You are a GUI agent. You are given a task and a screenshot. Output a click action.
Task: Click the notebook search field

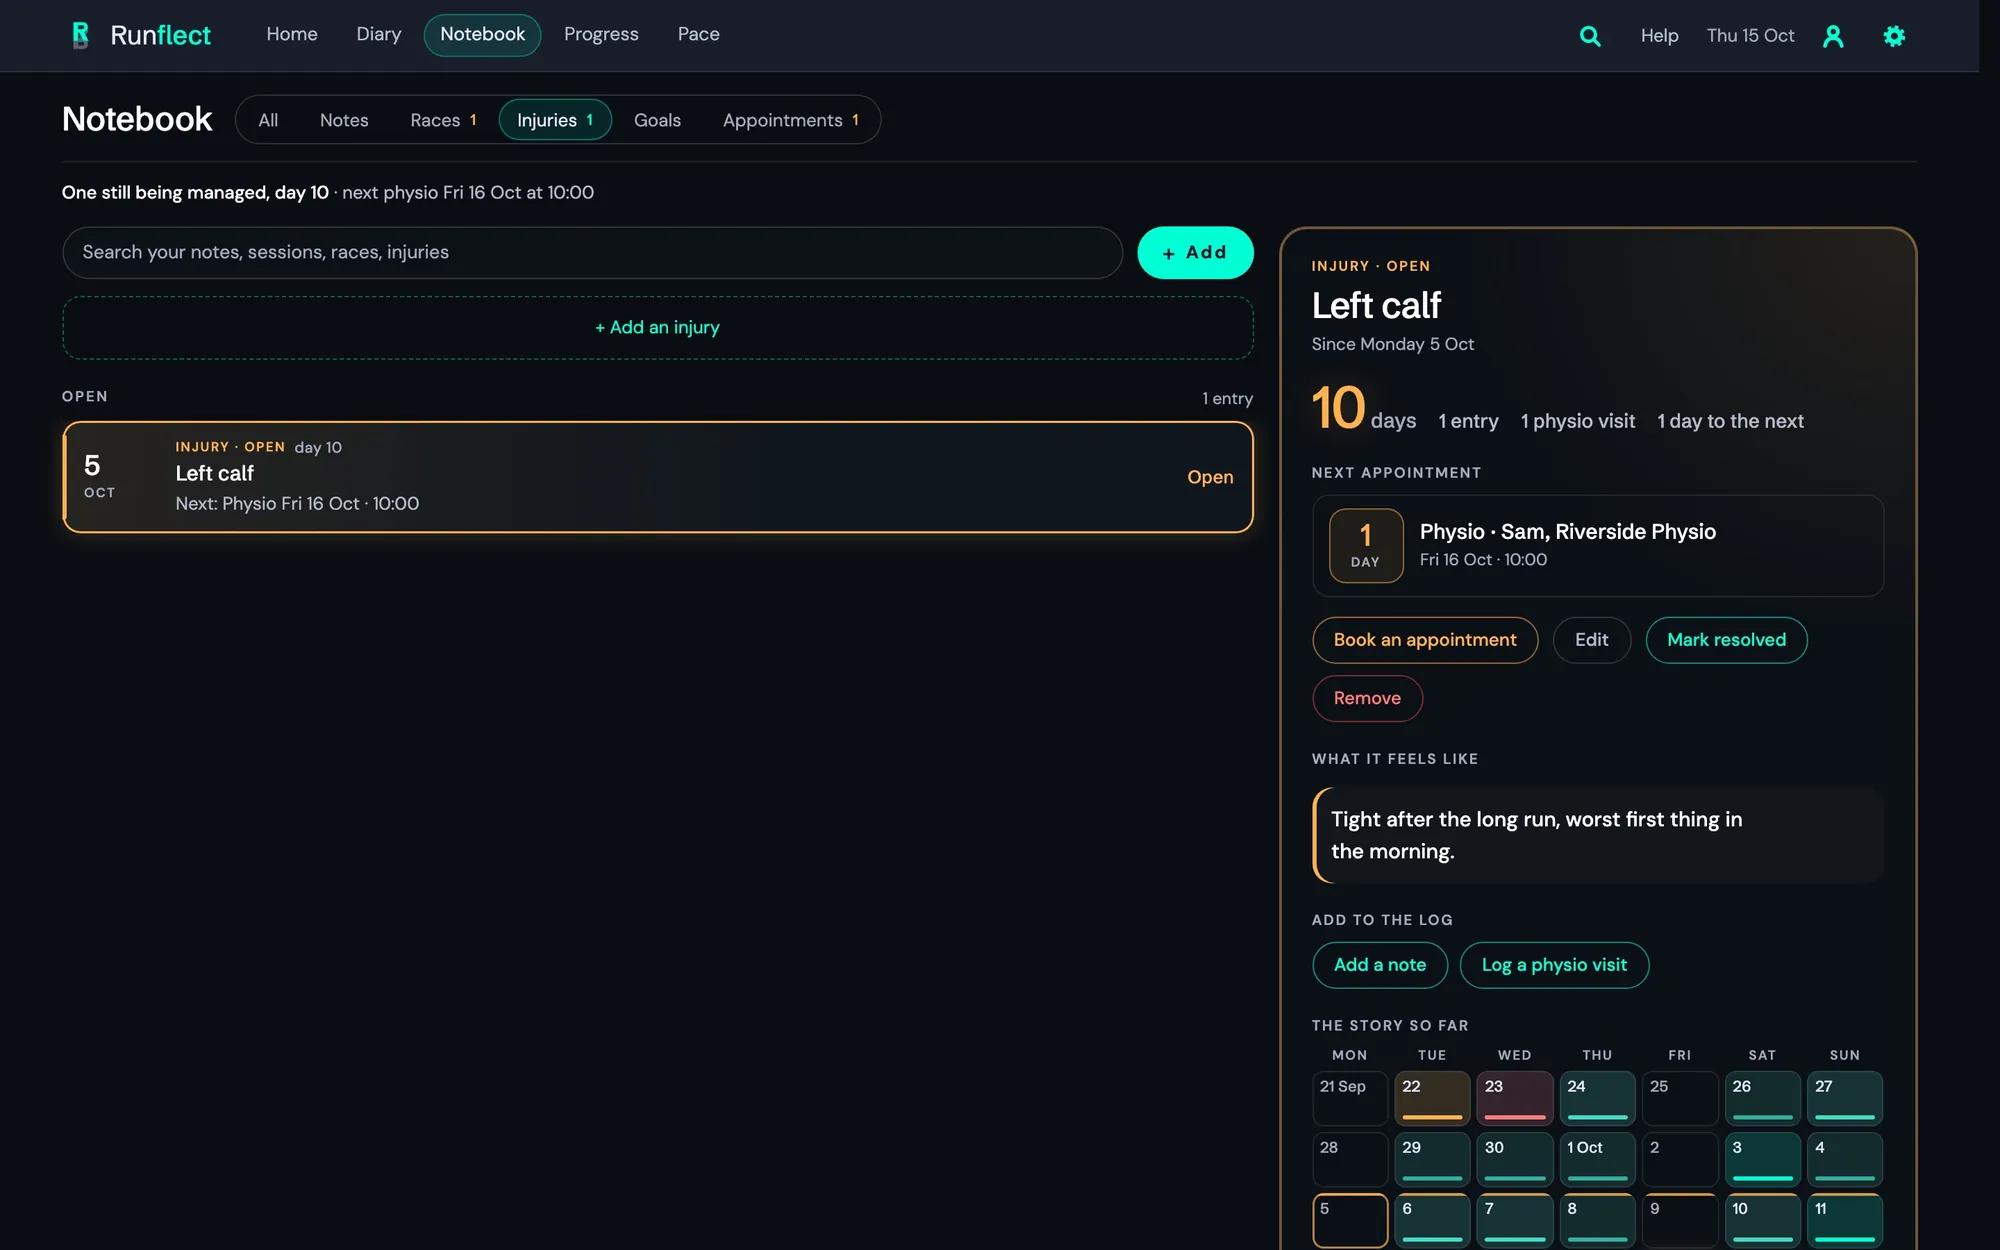pos(592,252)
